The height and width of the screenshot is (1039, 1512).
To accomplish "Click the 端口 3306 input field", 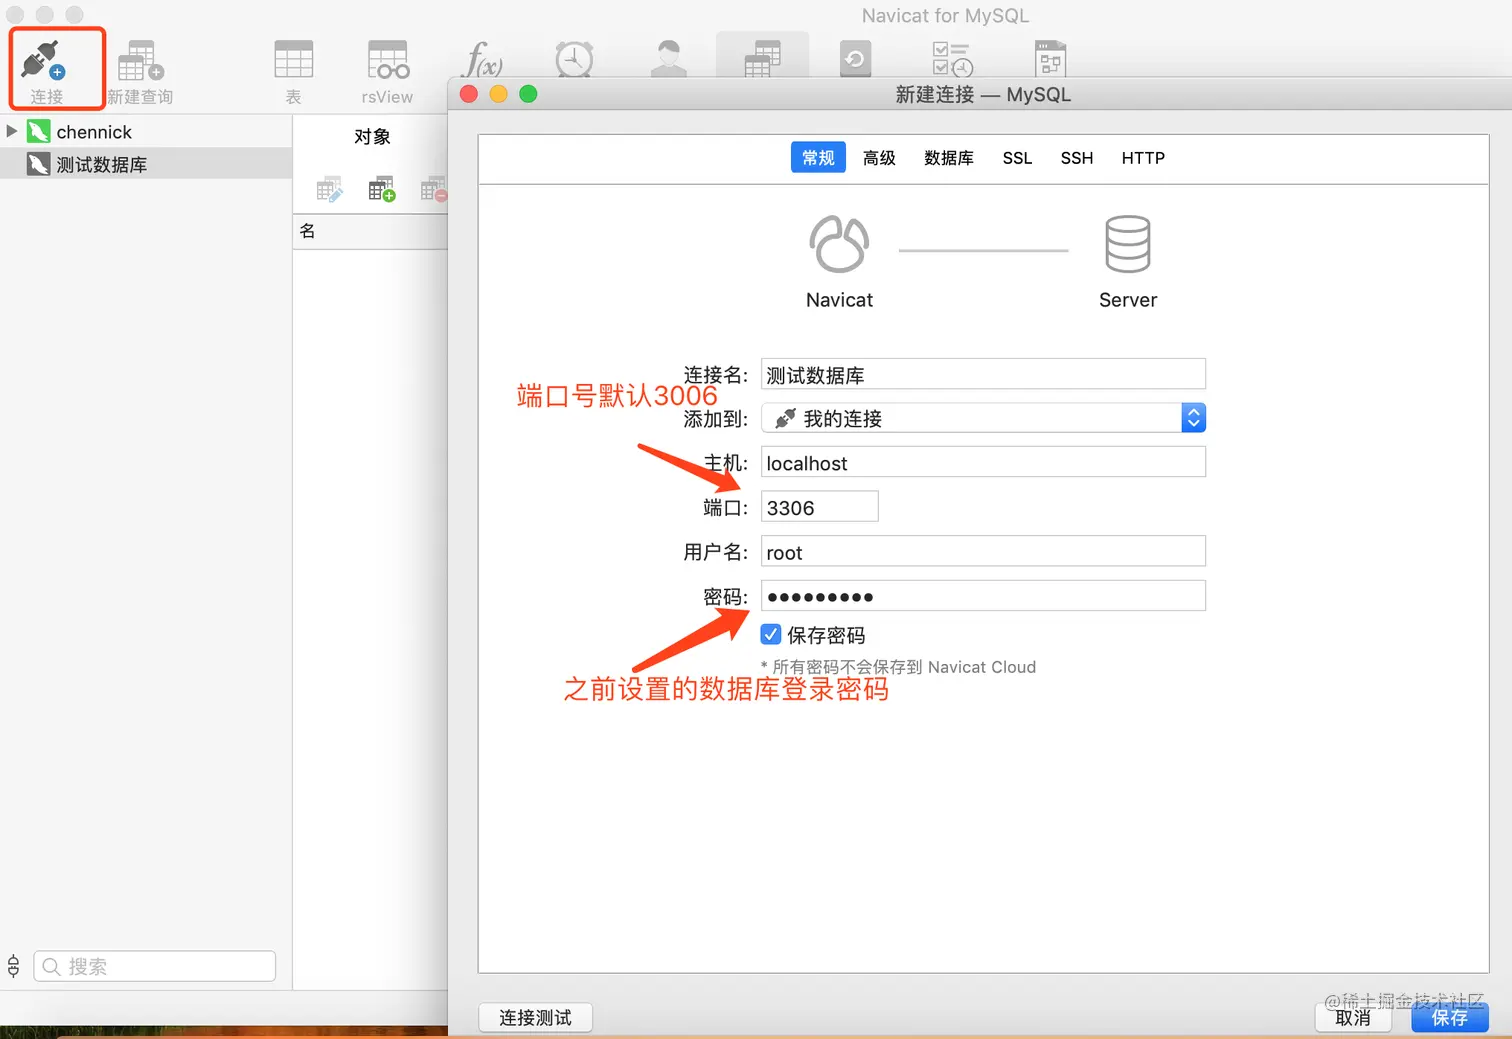I will coord(819,507).
